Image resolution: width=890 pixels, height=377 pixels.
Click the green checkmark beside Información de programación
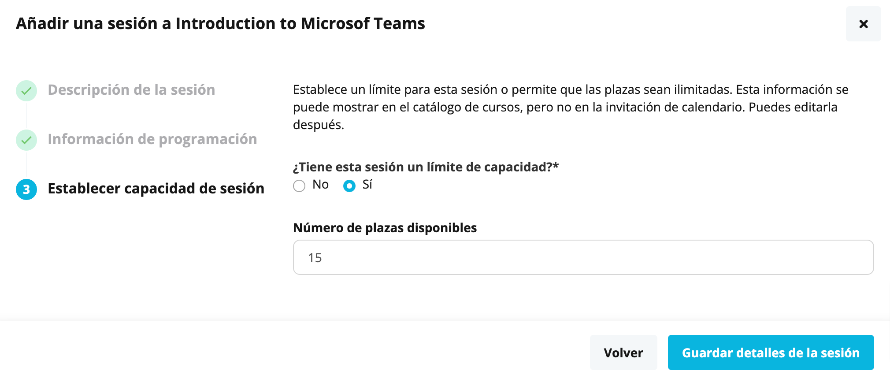click(x=26, y=140)
